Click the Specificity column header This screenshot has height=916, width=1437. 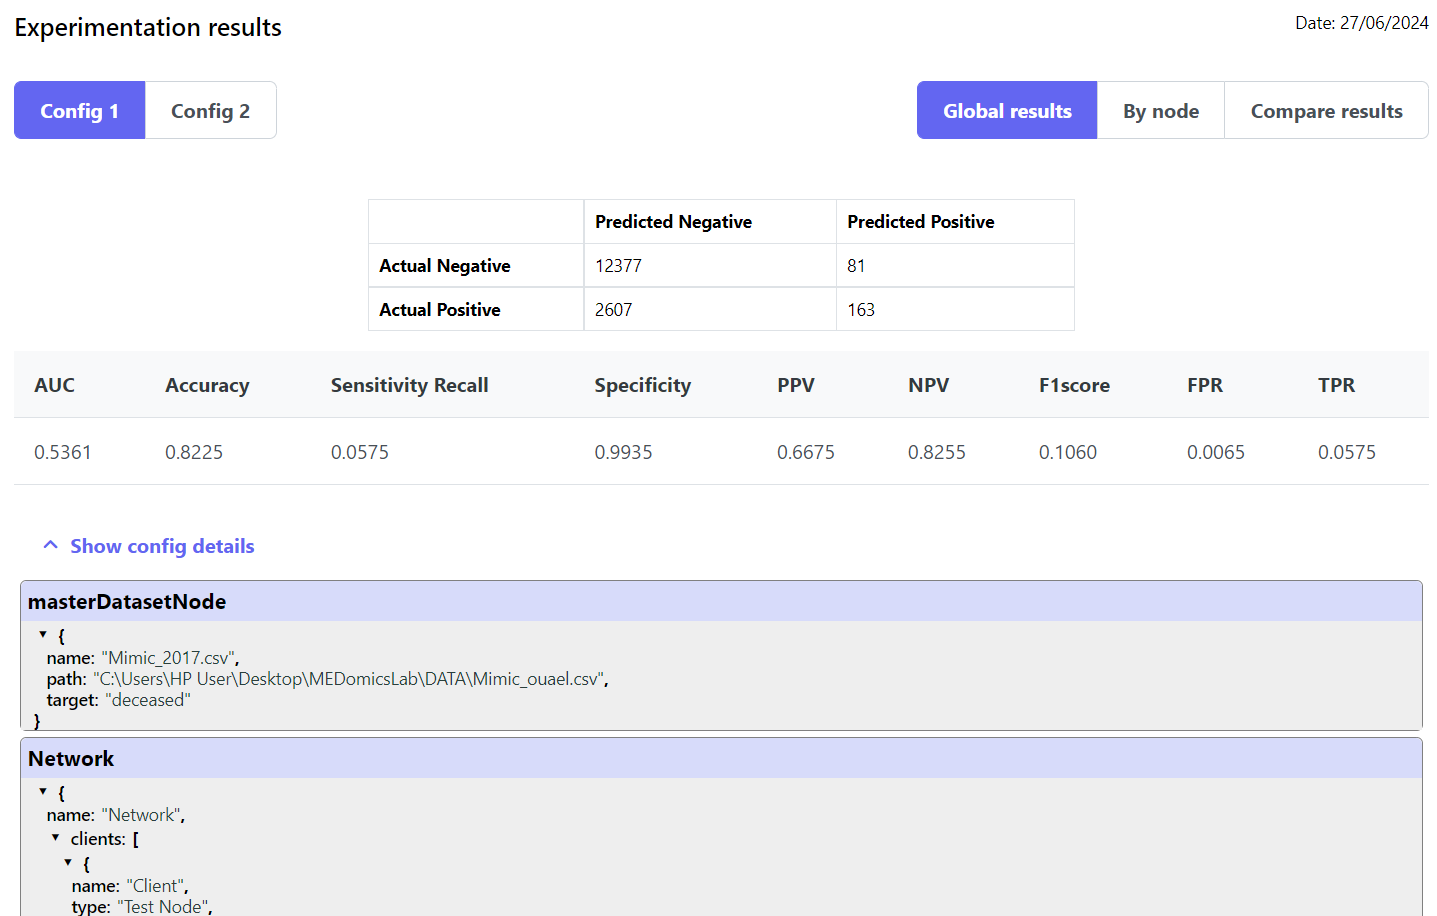coord(642,385)
